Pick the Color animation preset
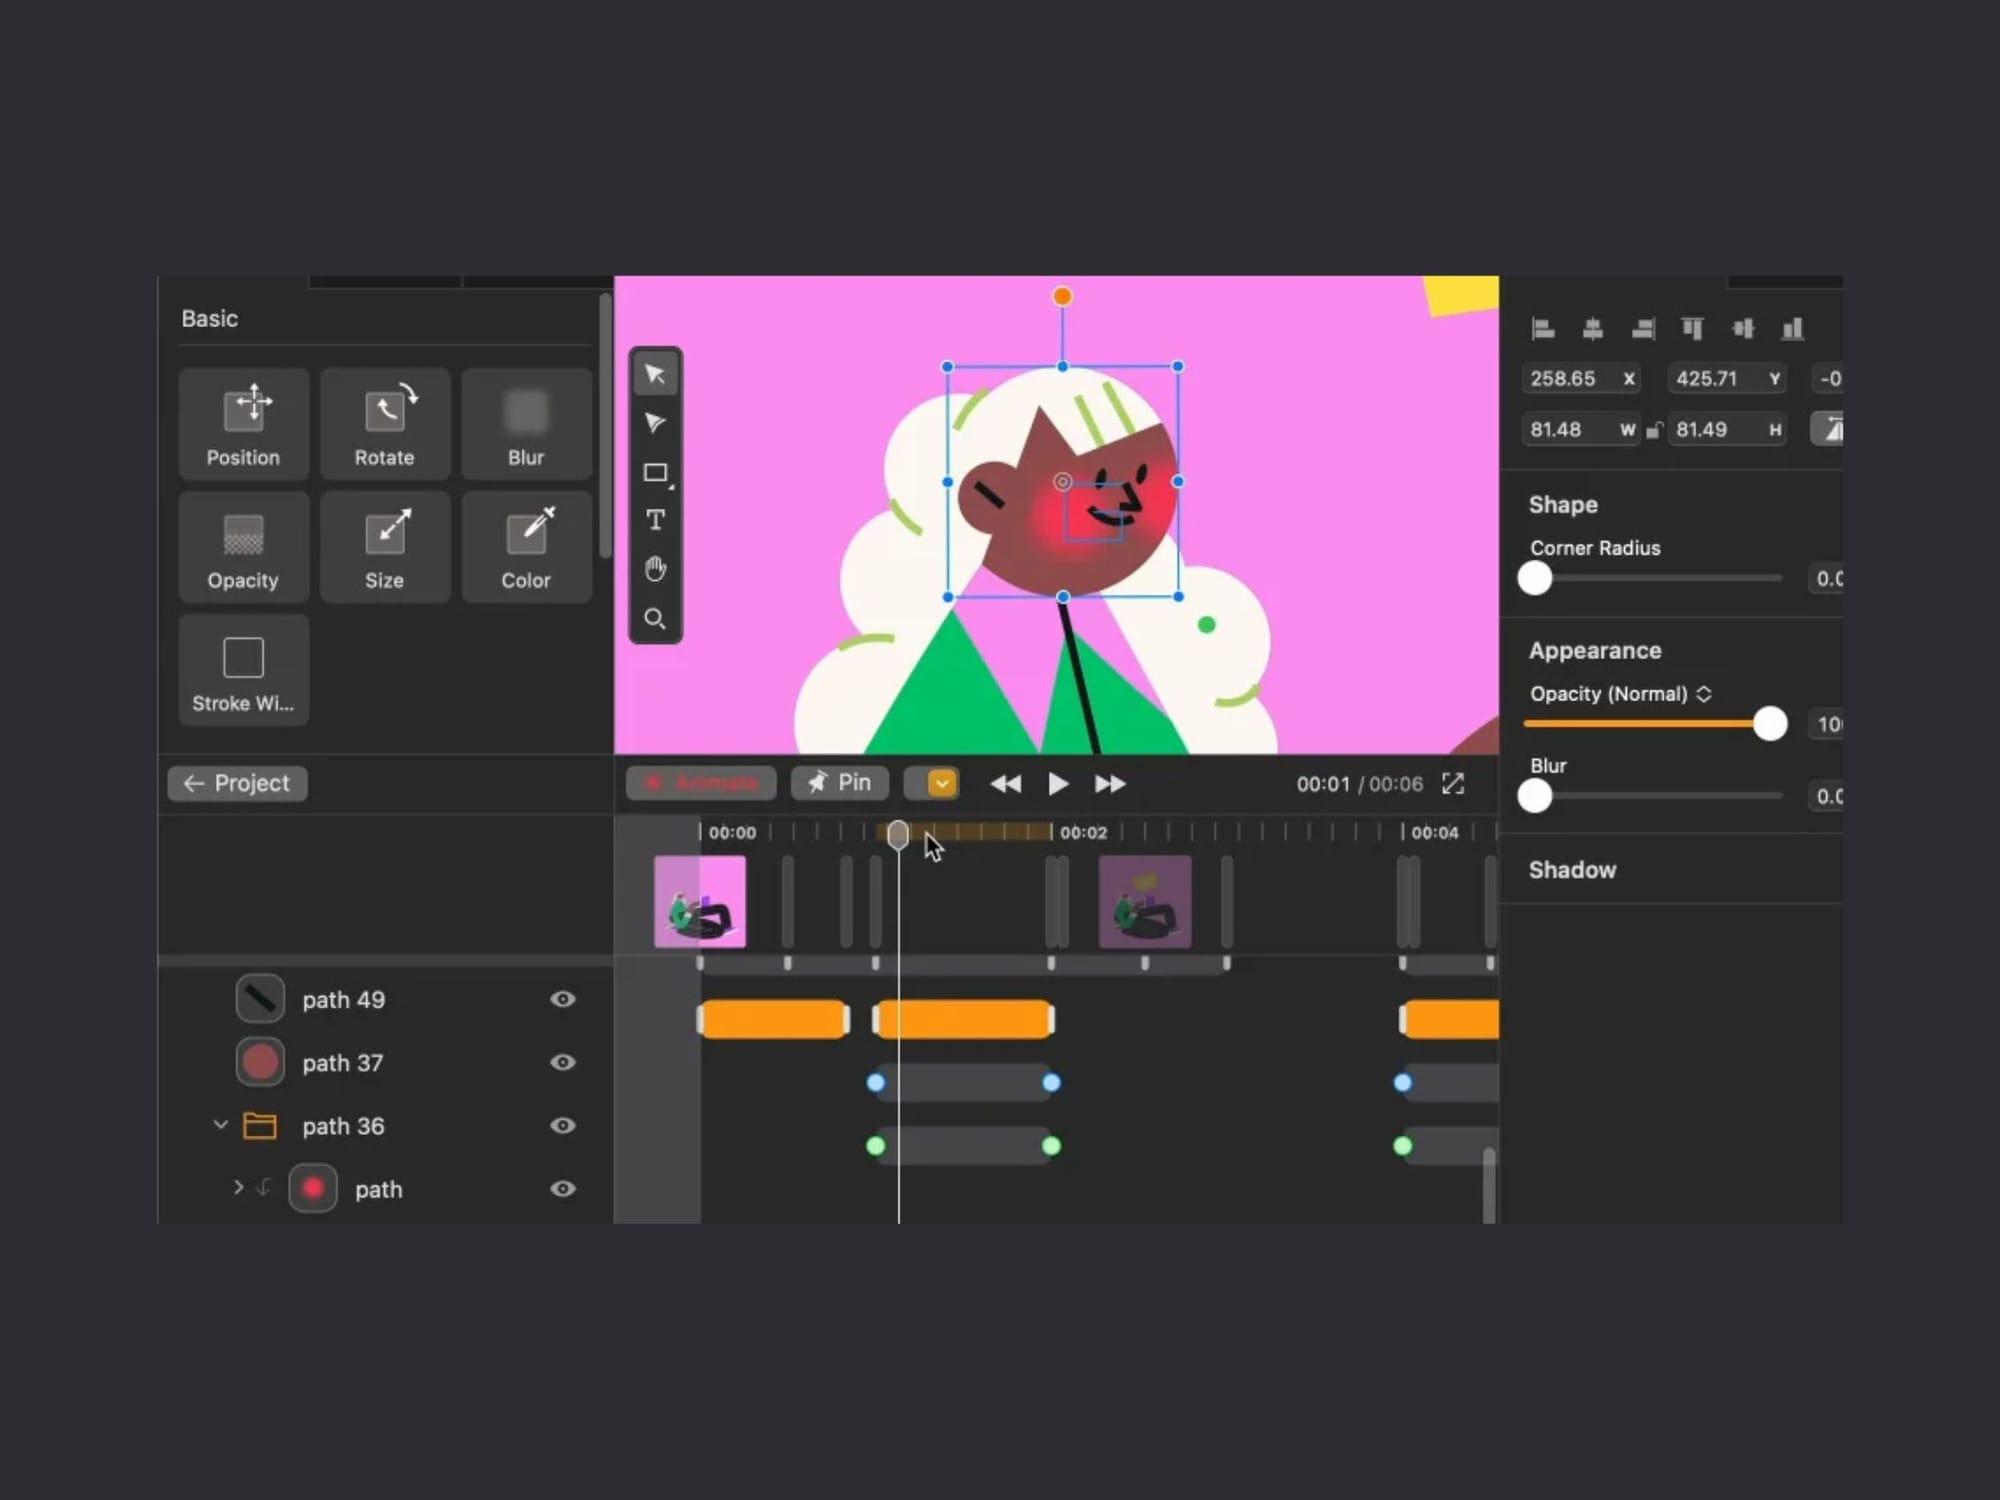 tap(526, 547)
